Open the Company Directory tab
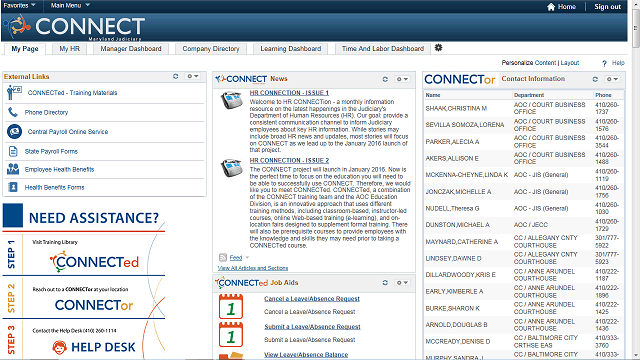The width and height of the screenshot is (640, 360). click(211, 49)
